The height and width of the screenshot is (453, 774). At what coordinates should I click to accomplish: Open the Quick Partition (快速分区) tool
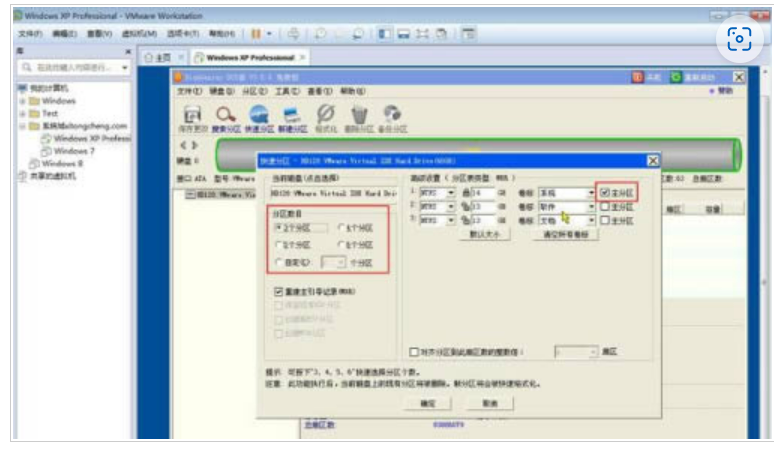tap(259, 118)
